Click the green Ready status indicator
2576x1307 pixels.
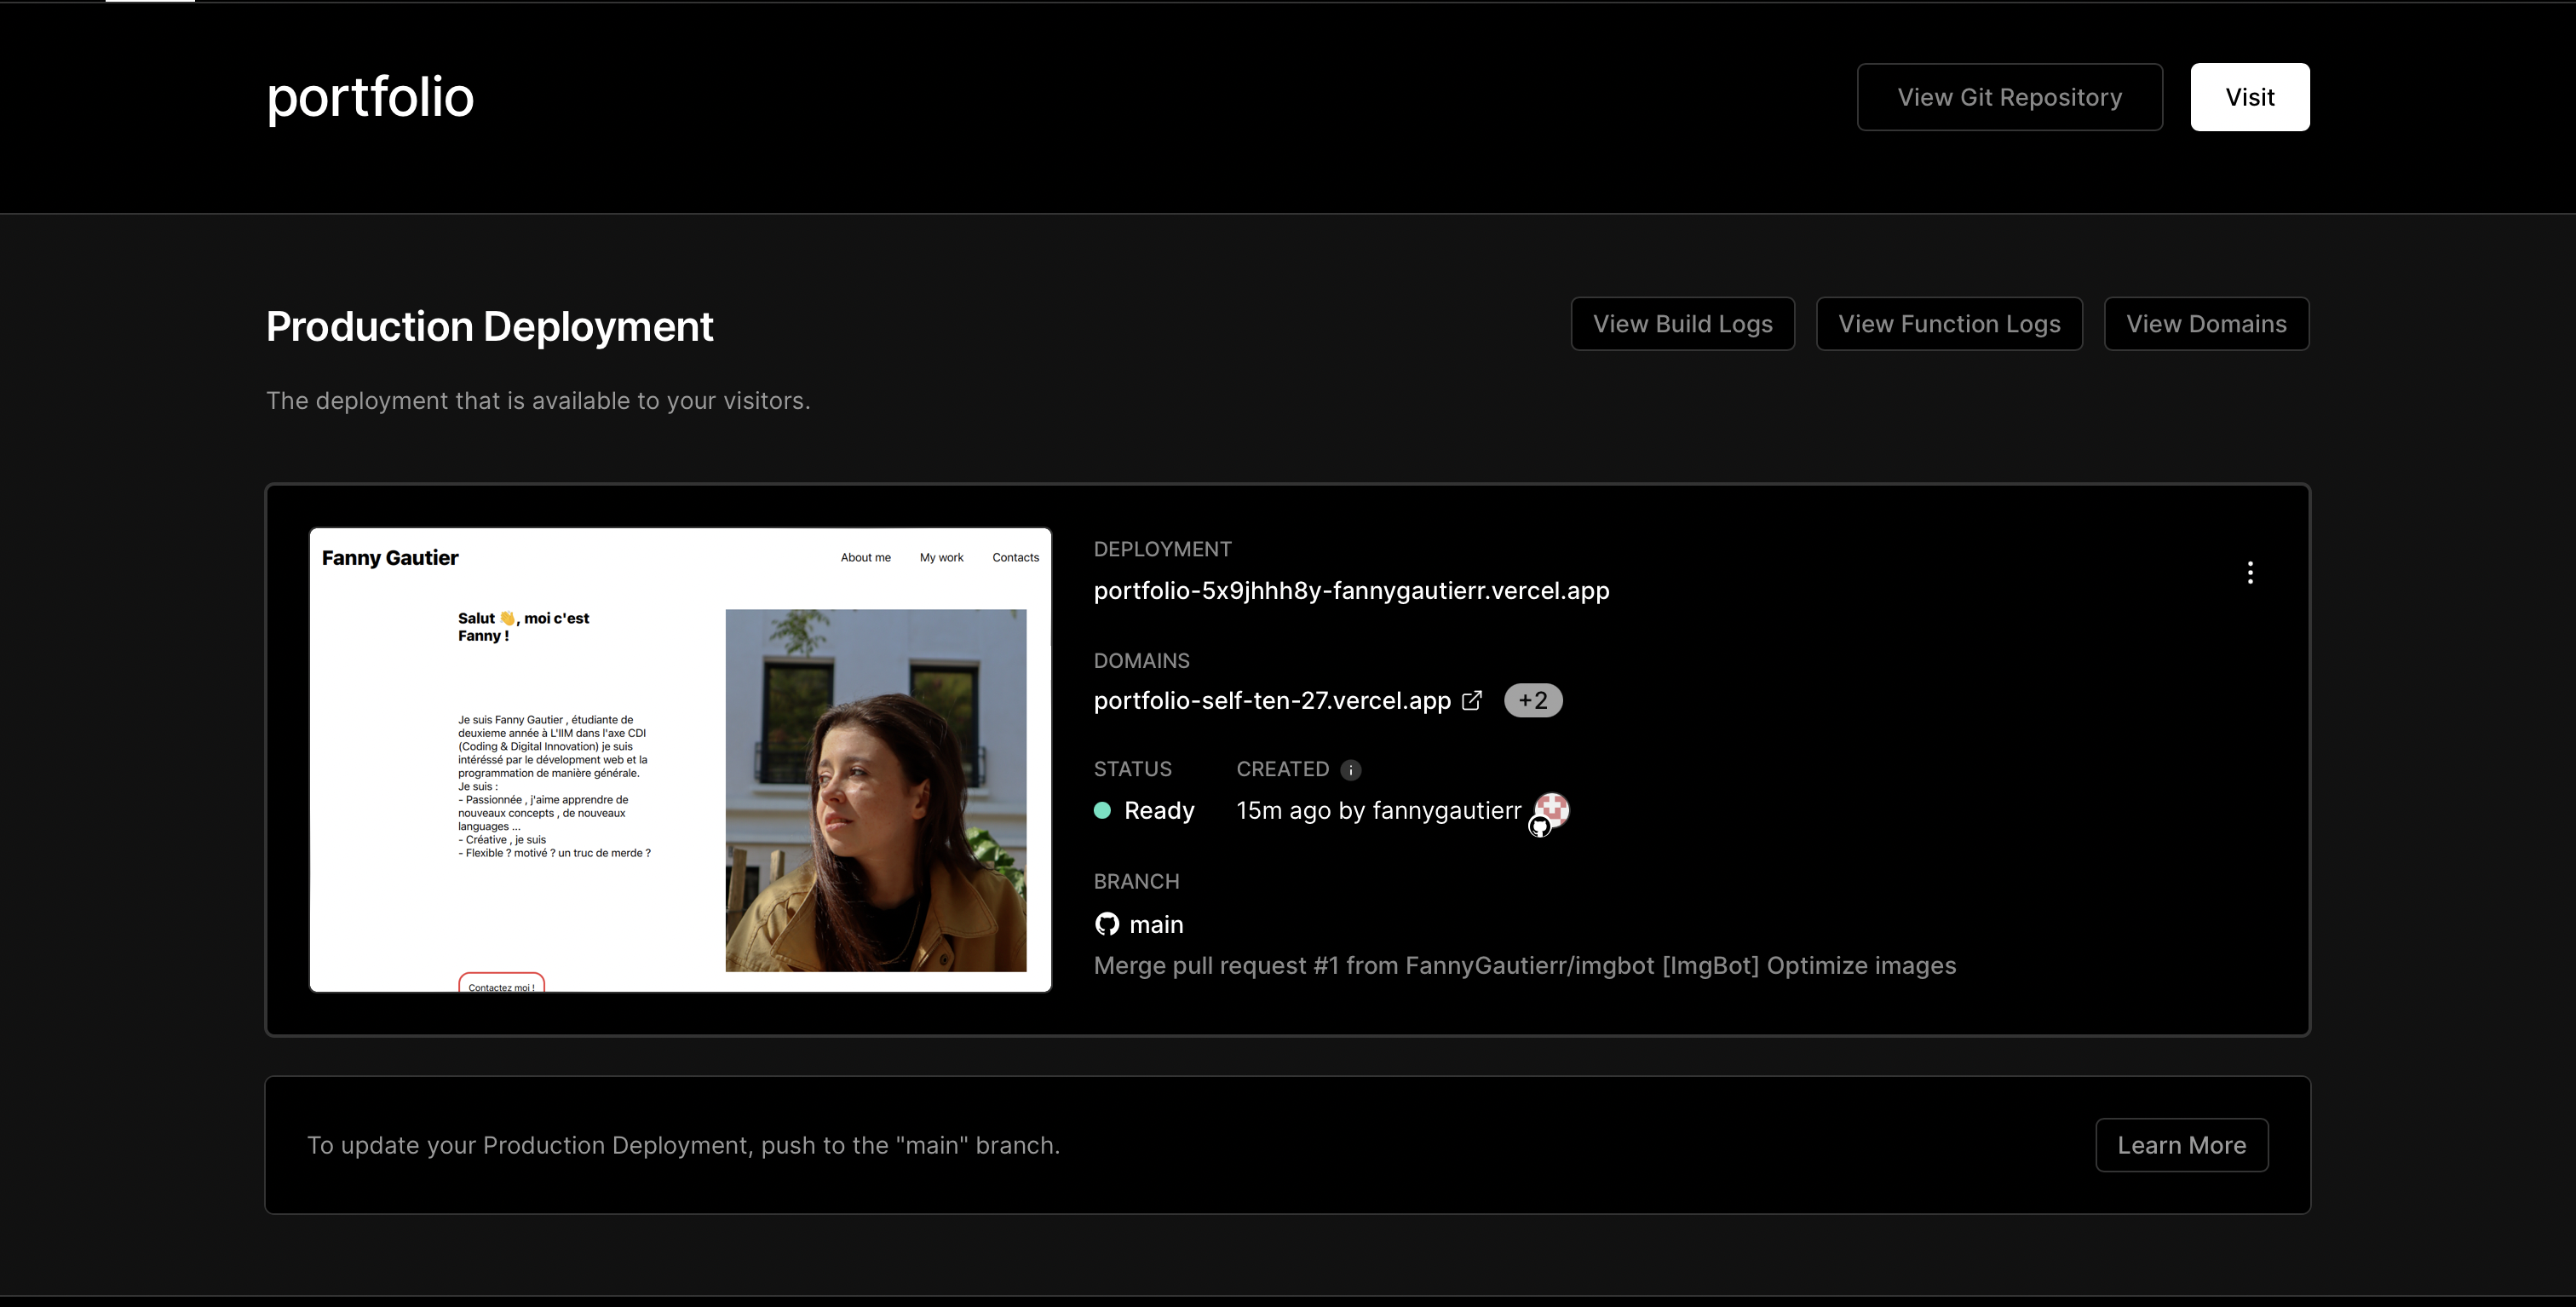coord(1103,811)
